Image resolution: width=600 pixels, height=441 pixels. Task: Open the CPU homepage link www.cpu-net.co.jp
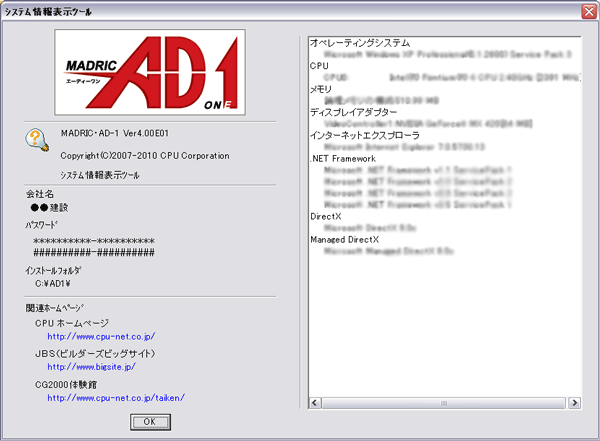point(101,336)
